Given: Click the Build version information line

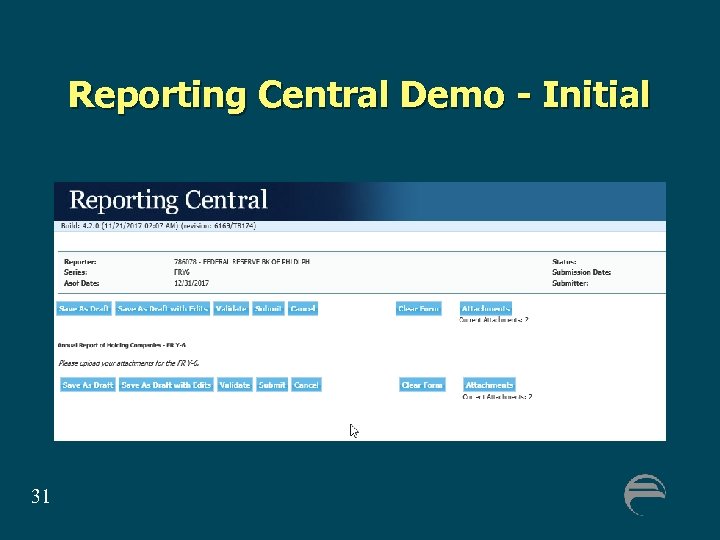Looking at the screenshot, I should pos(158,226).
